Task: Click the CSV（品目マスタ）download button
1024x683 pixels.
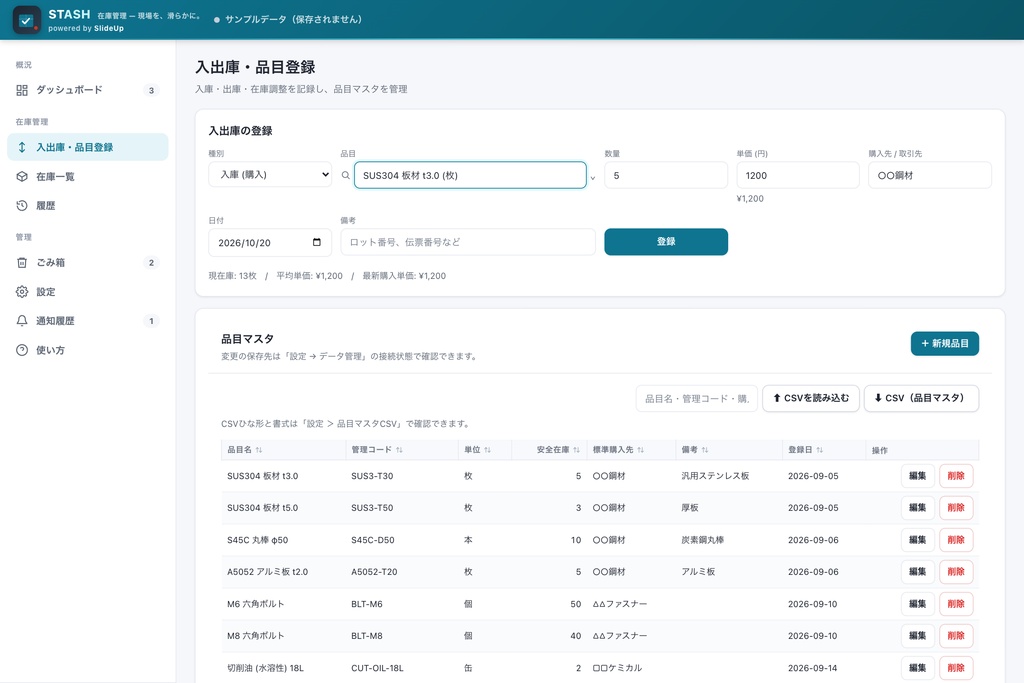Action: pos(921,398)
